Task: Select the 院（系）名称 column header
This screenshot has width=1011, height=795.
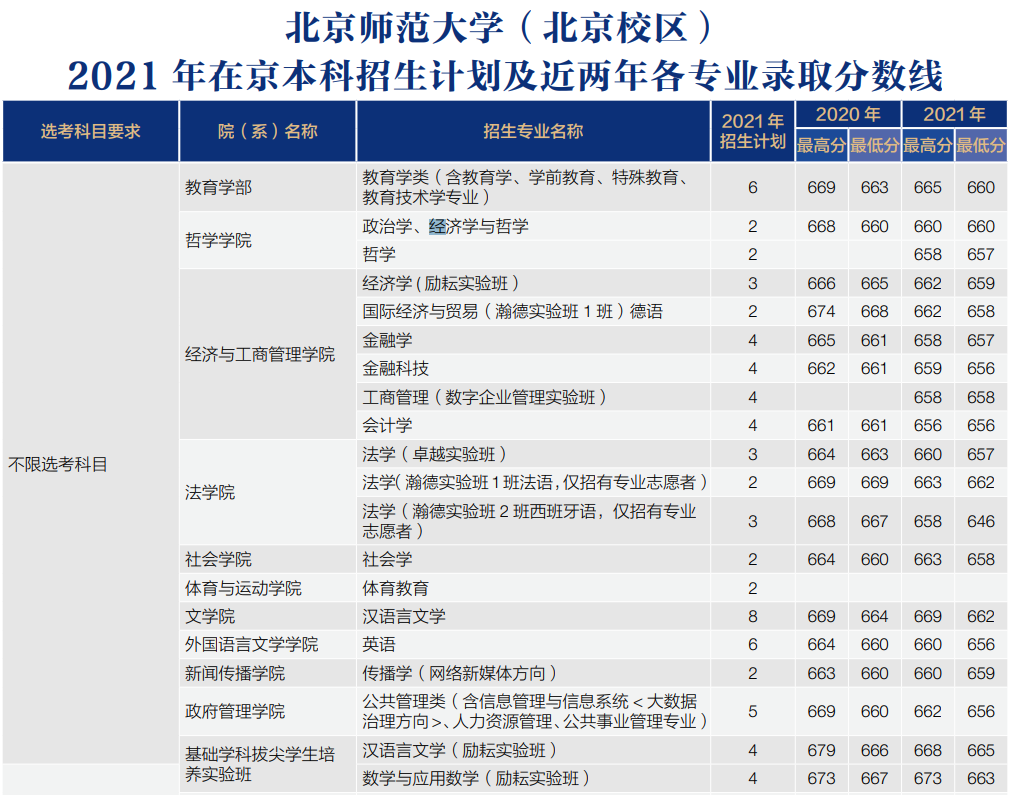Action: coord(267,131)
